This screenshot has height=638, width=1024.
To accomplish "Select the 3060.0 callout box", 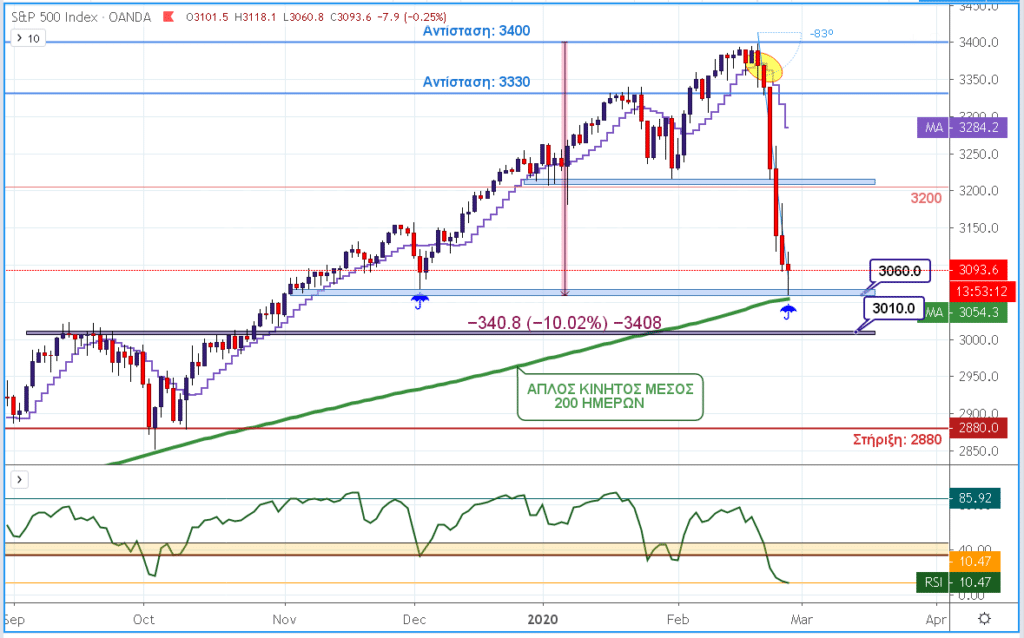I will (899, 270).
